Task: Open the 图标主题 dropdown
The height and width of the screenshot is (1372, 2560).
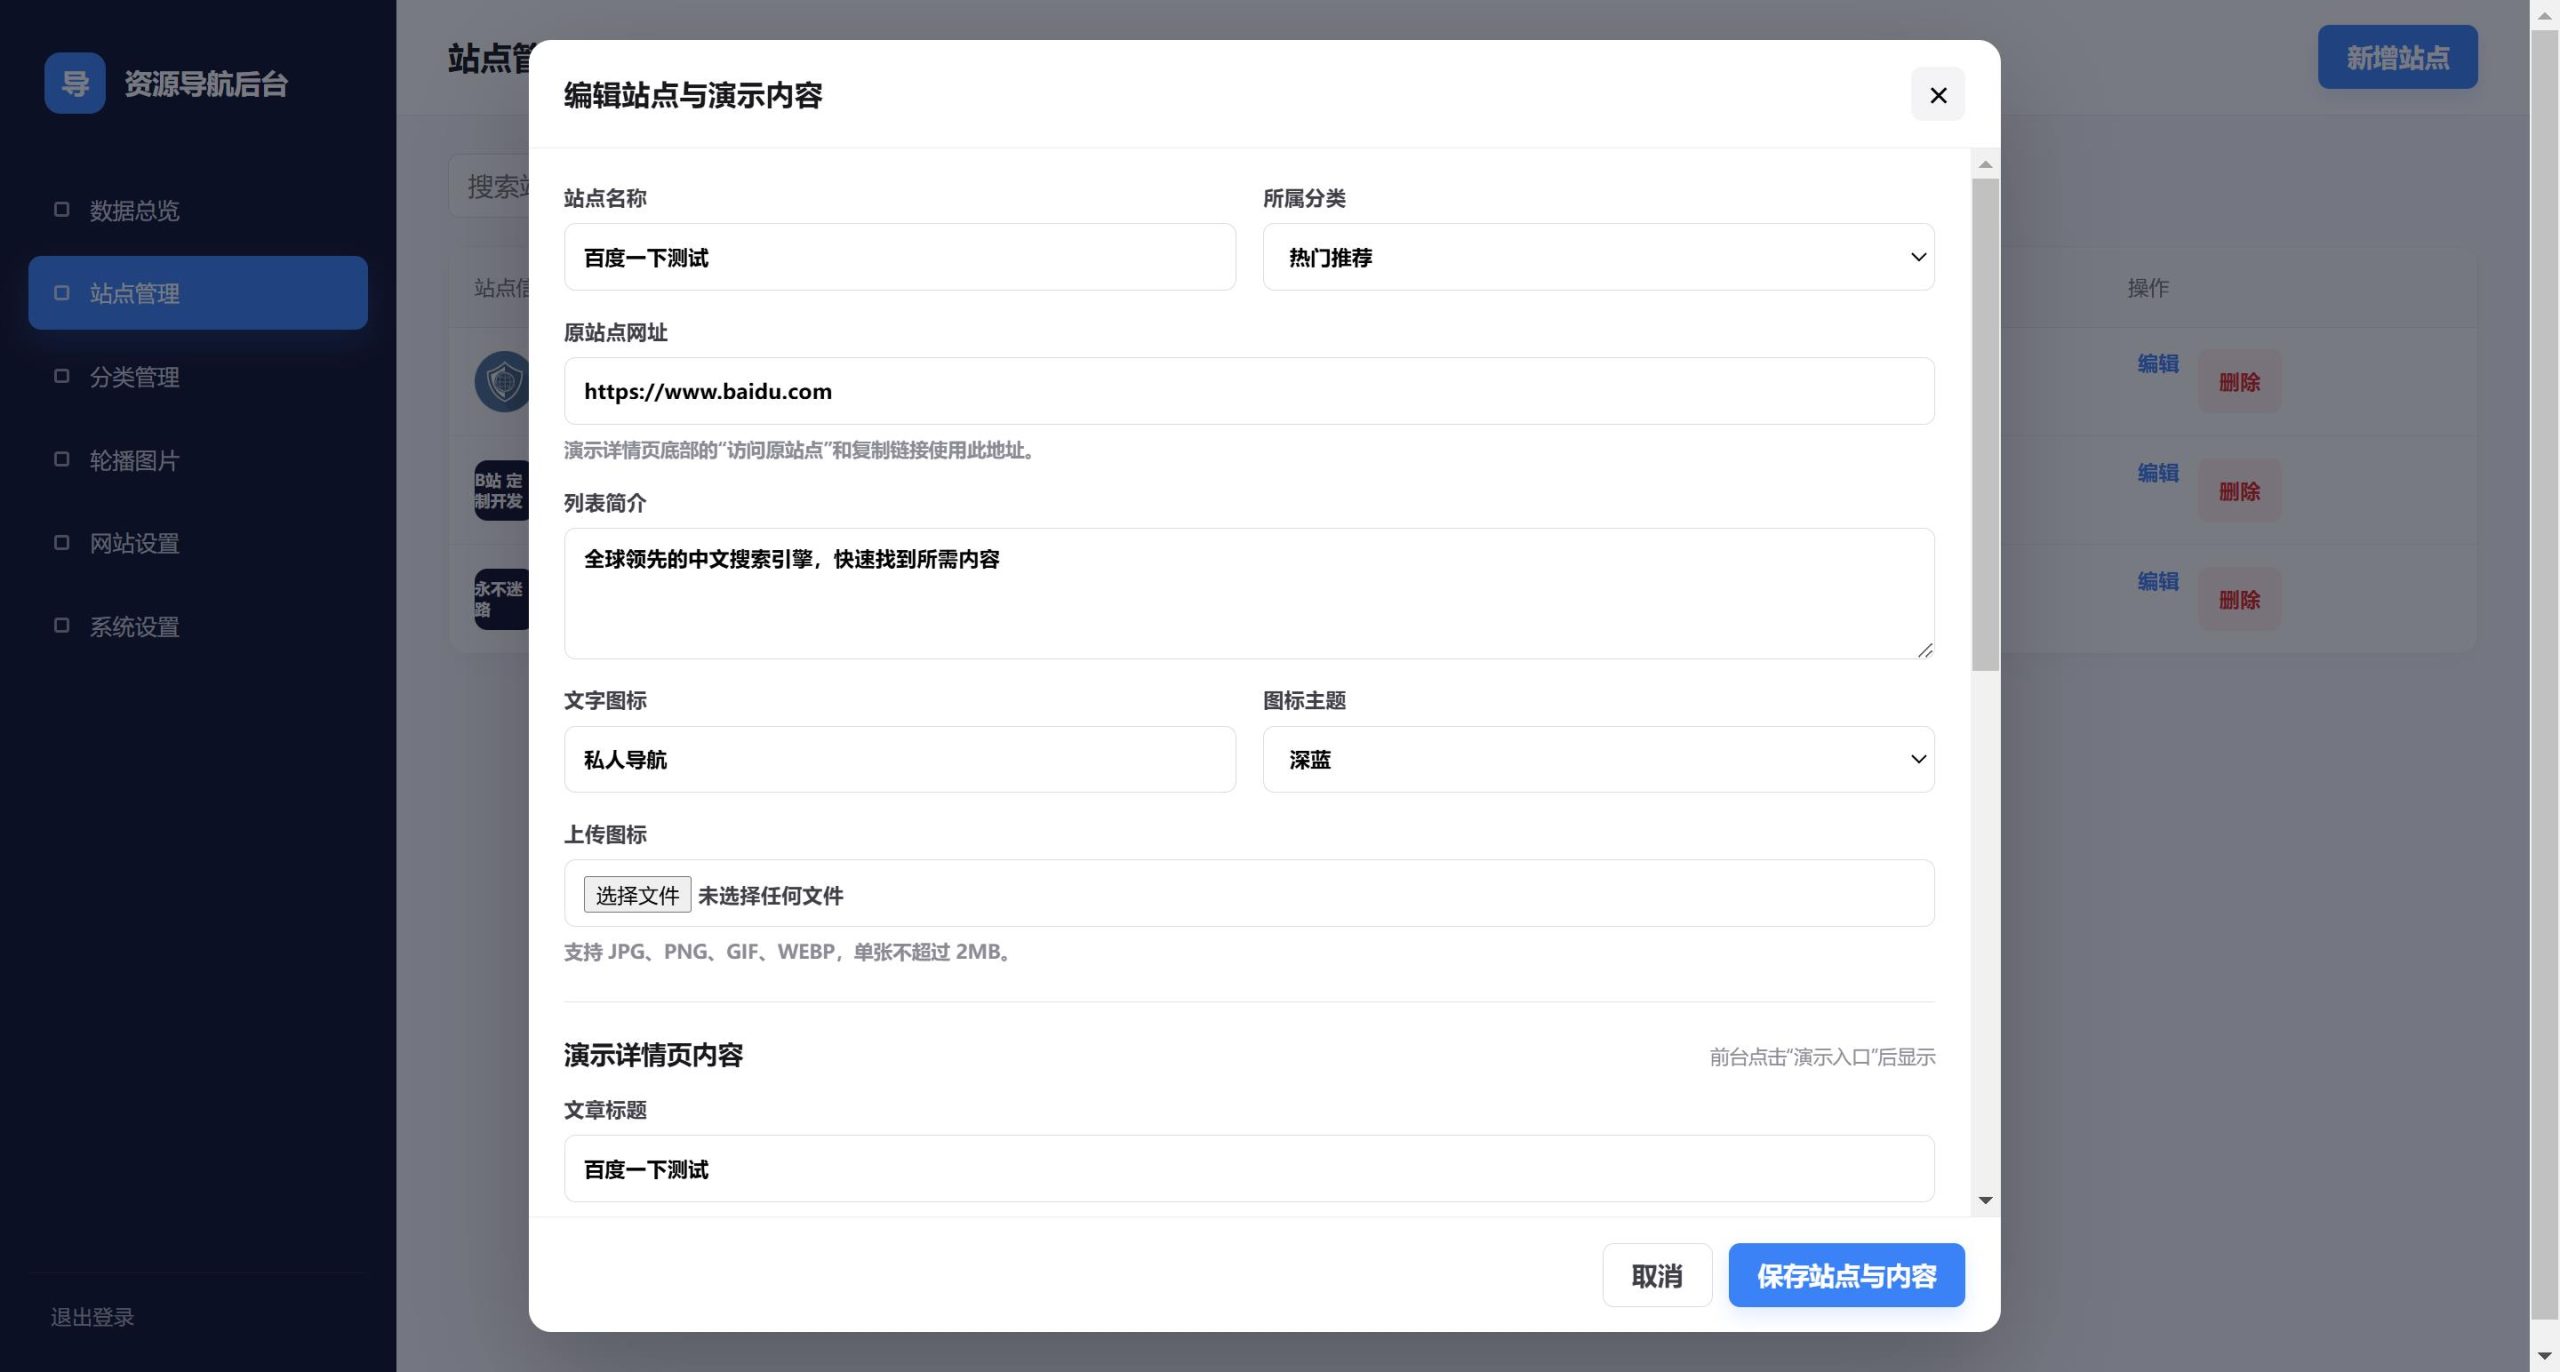Action: [1598, 759]
